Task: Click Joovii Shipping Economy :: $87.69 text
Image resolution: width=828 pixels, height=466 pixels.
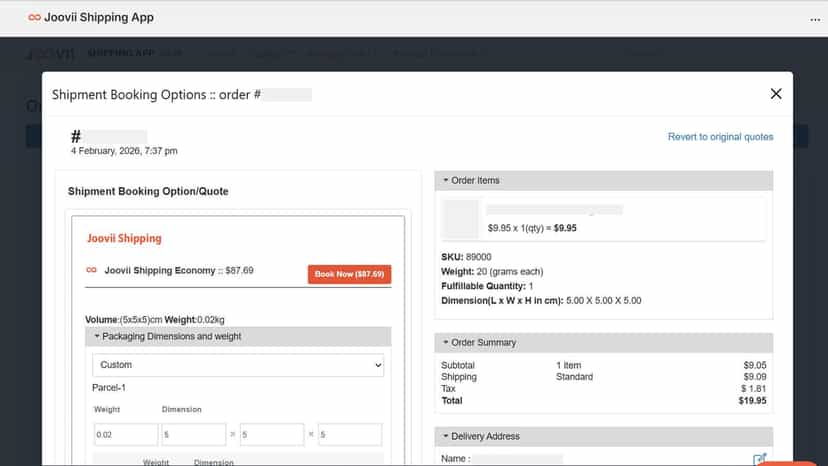Action: 179,271
